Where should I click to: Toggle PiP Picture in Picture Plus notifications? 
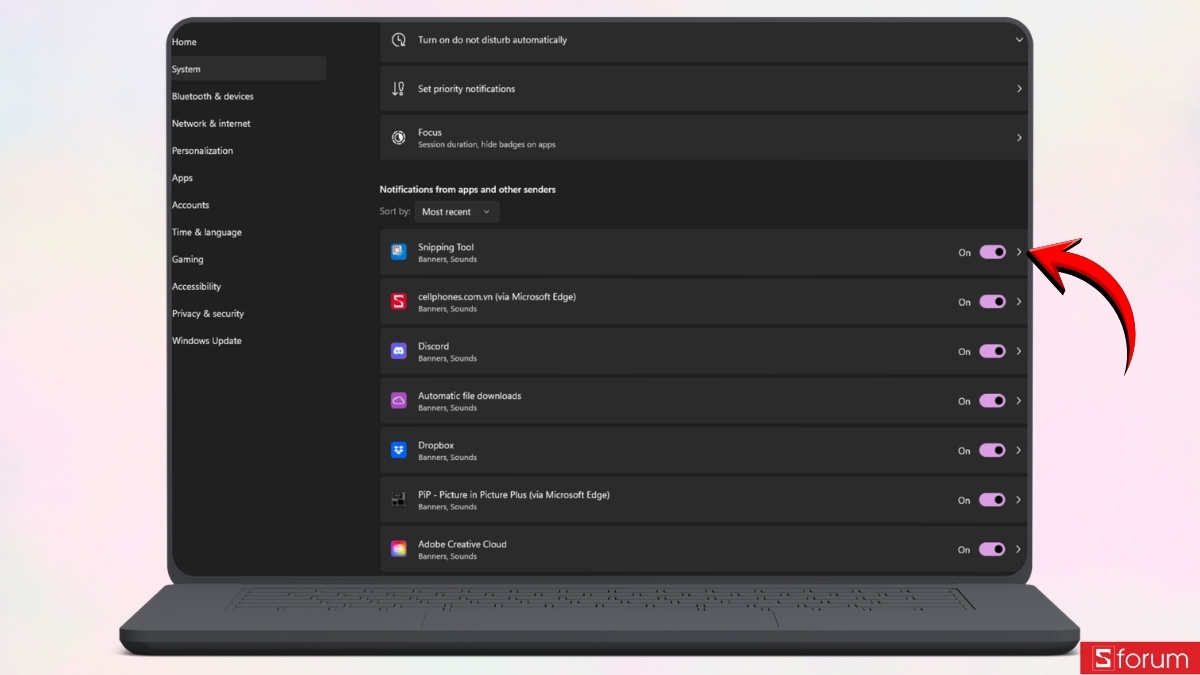pyautogui.click(x=992, y=499)
